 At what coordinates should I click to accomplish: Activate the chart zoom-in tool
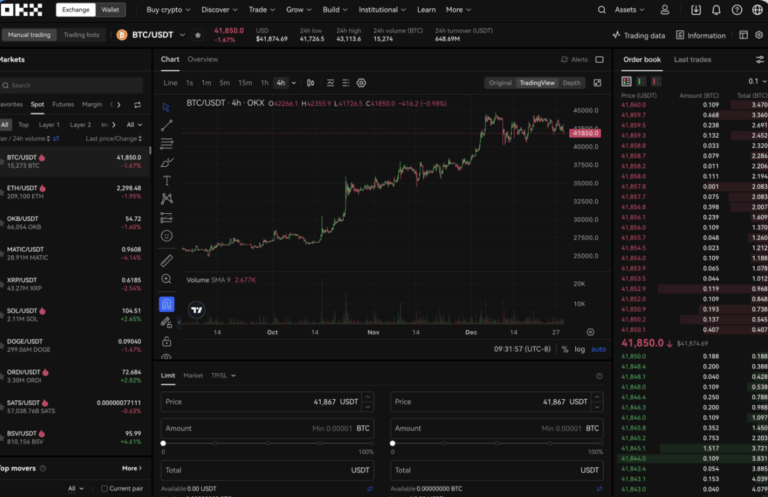point(166,279)
